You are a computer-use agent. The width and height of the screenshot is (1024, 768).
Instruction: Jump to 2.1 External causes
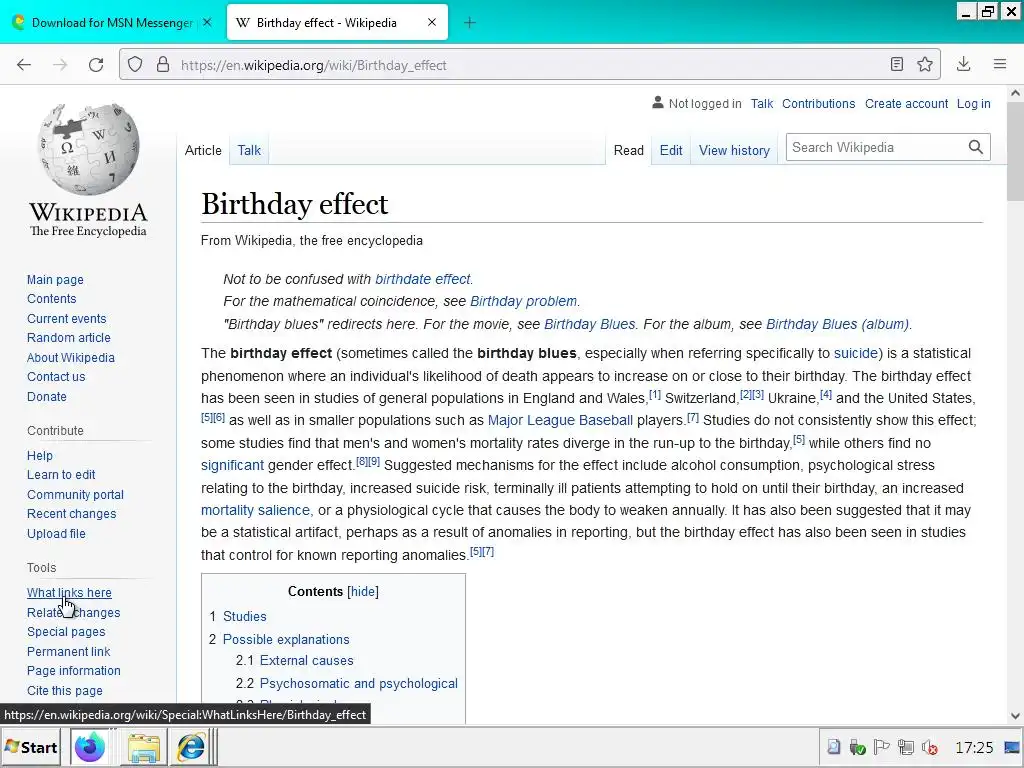(306, 660)
